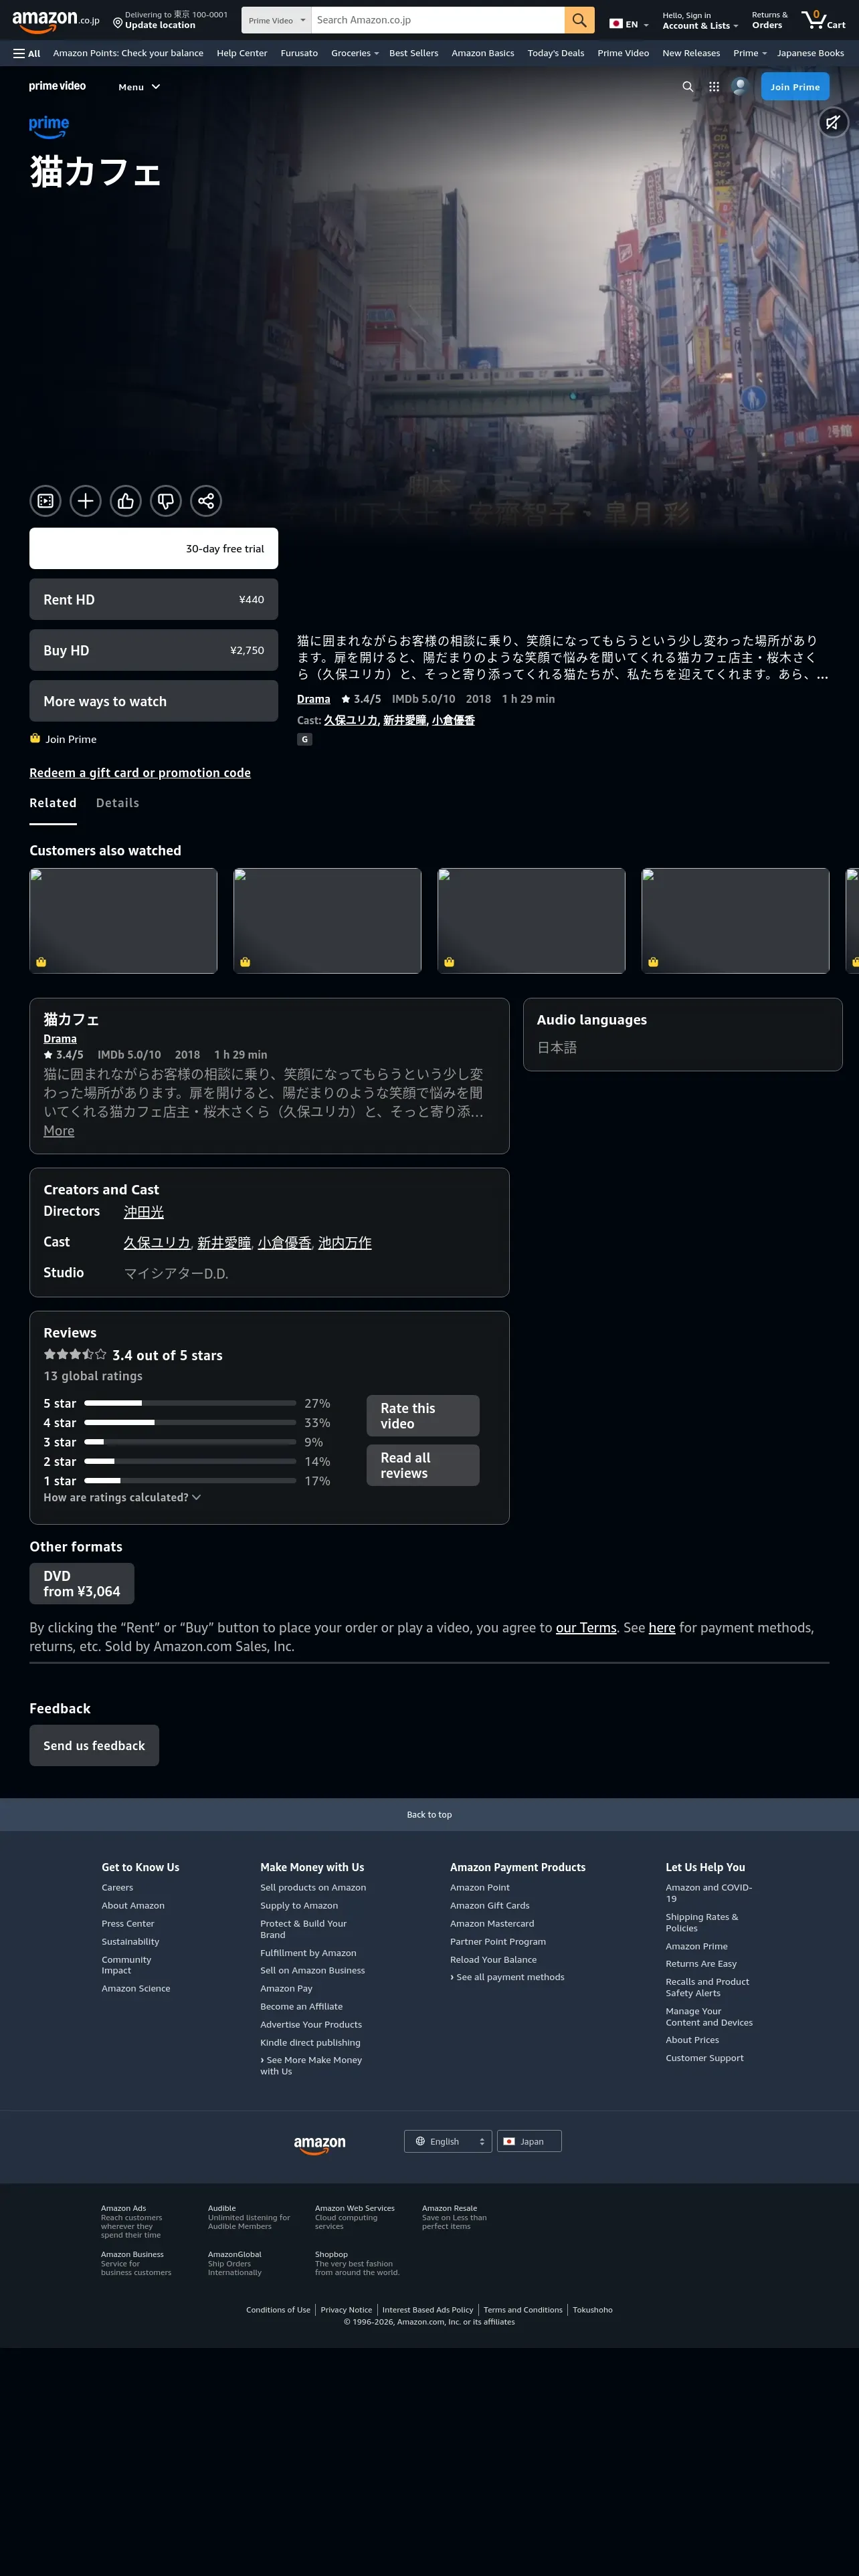Click the orange search magnifier button

click(579, 20)
